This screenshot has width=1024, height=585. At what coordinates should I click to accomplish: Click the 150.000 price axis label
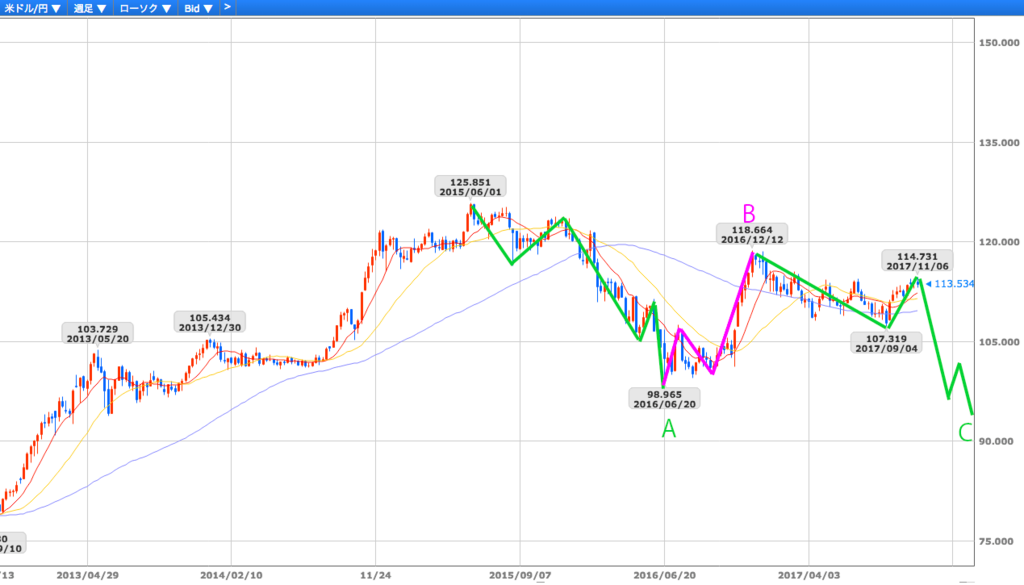999,43
